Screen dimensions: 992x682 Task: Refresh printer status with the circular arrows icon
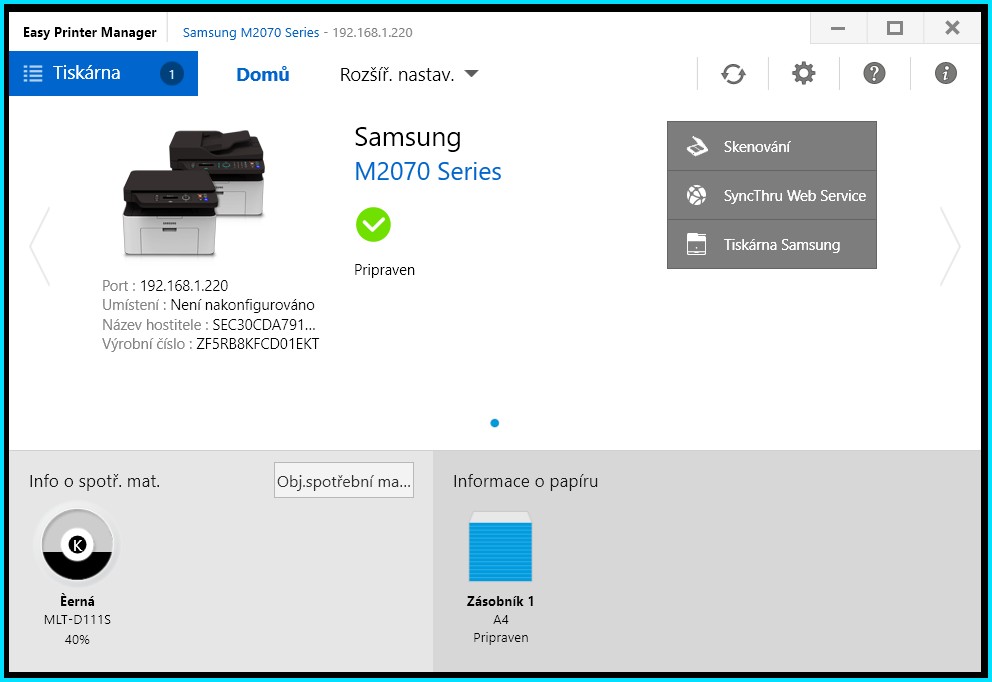coord(733,74)
